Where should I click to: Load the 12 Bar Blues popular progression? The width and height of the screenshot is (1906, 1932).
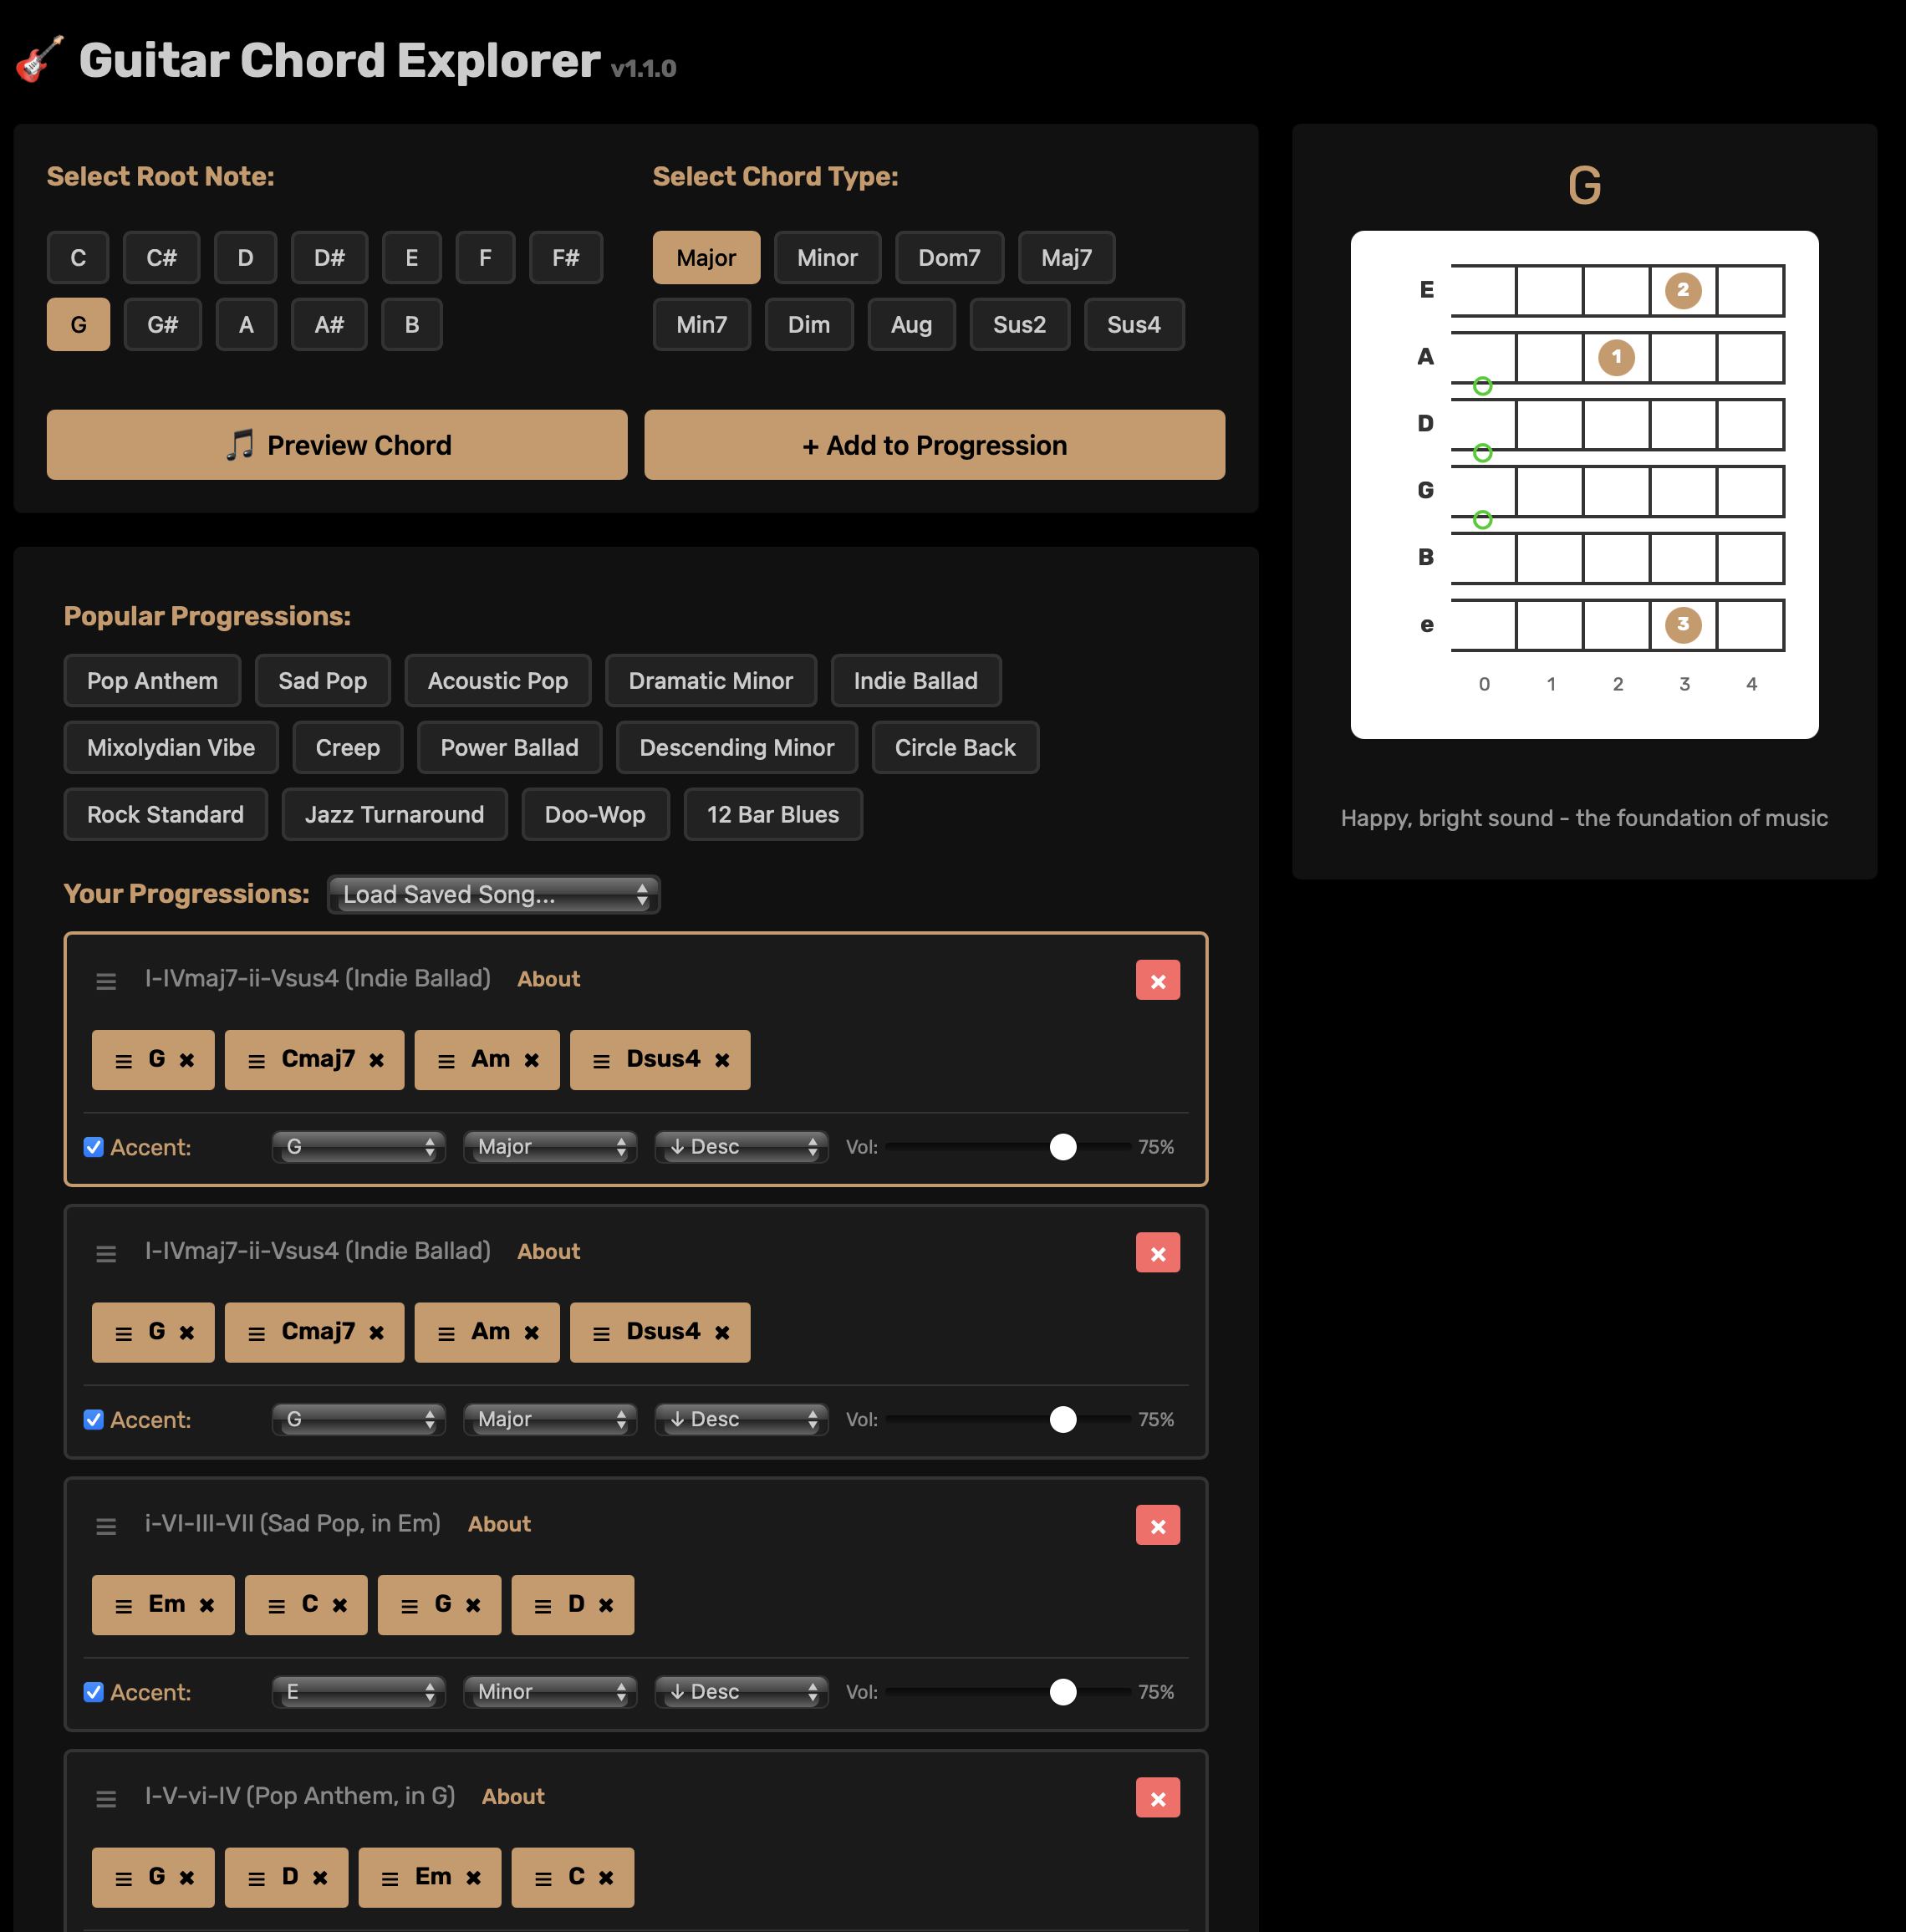pyautogui.click(x=772, y=814)
